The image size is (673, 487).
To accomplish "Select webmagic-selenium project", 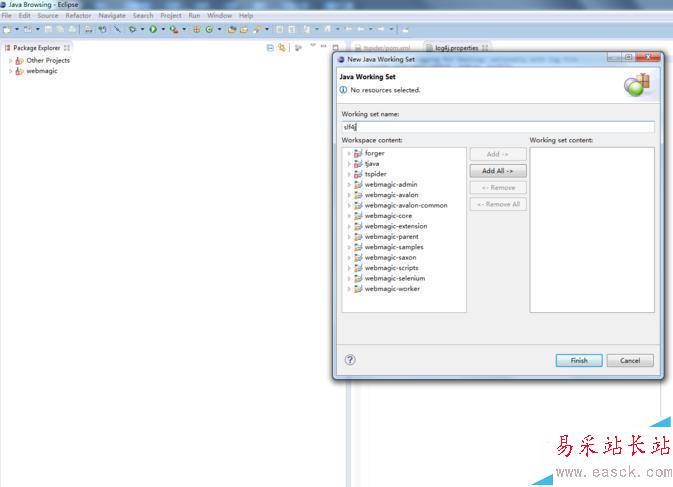I will [394, 278].
